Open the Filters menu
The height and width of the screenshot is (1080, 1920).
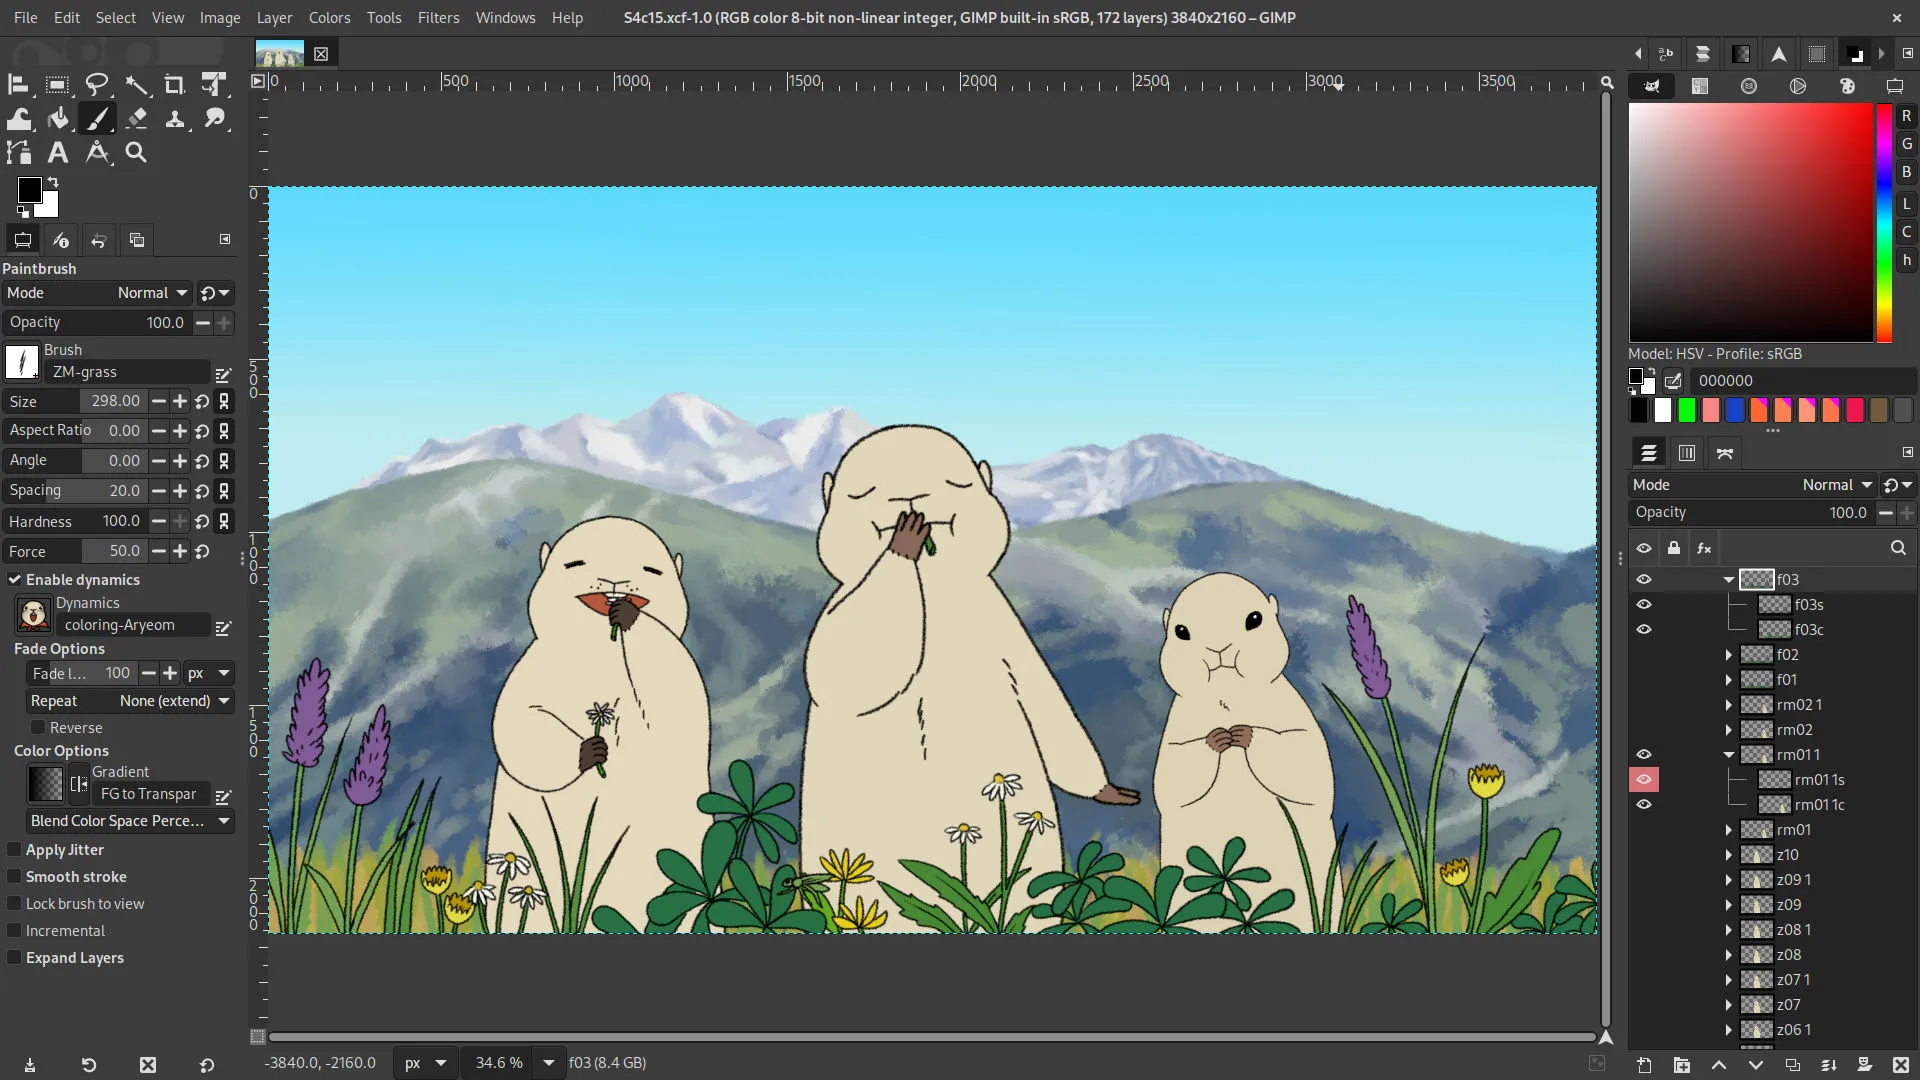[x=438, y=17]
